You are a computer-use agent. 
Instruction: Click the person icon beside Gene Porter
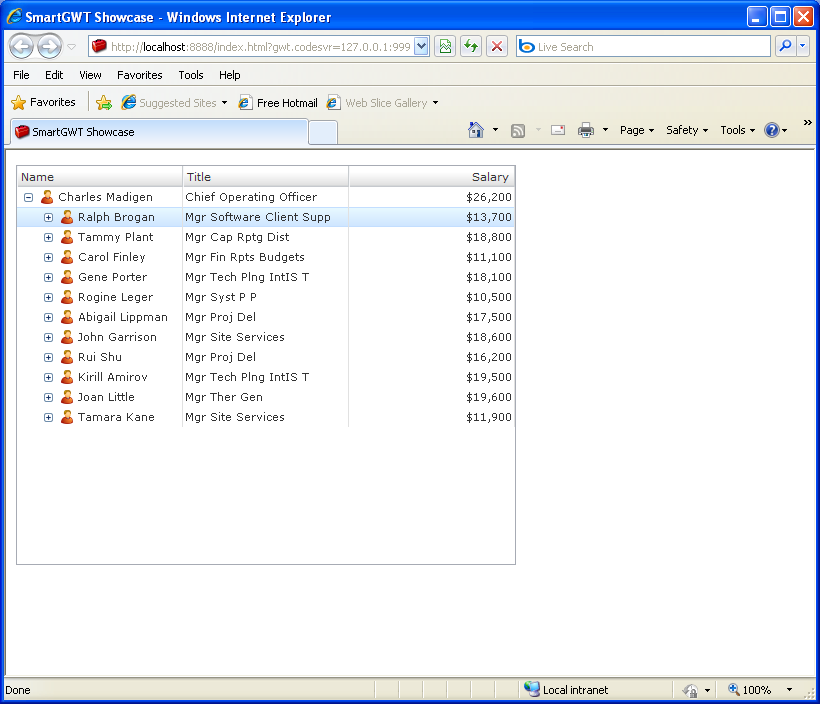67,277
